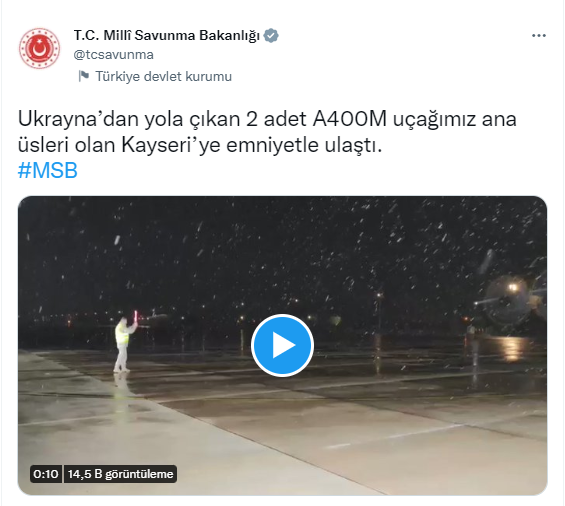Open the Millî Savunma Bakanlığı profile avatar
565x506 pixels.
click(39, 48)
